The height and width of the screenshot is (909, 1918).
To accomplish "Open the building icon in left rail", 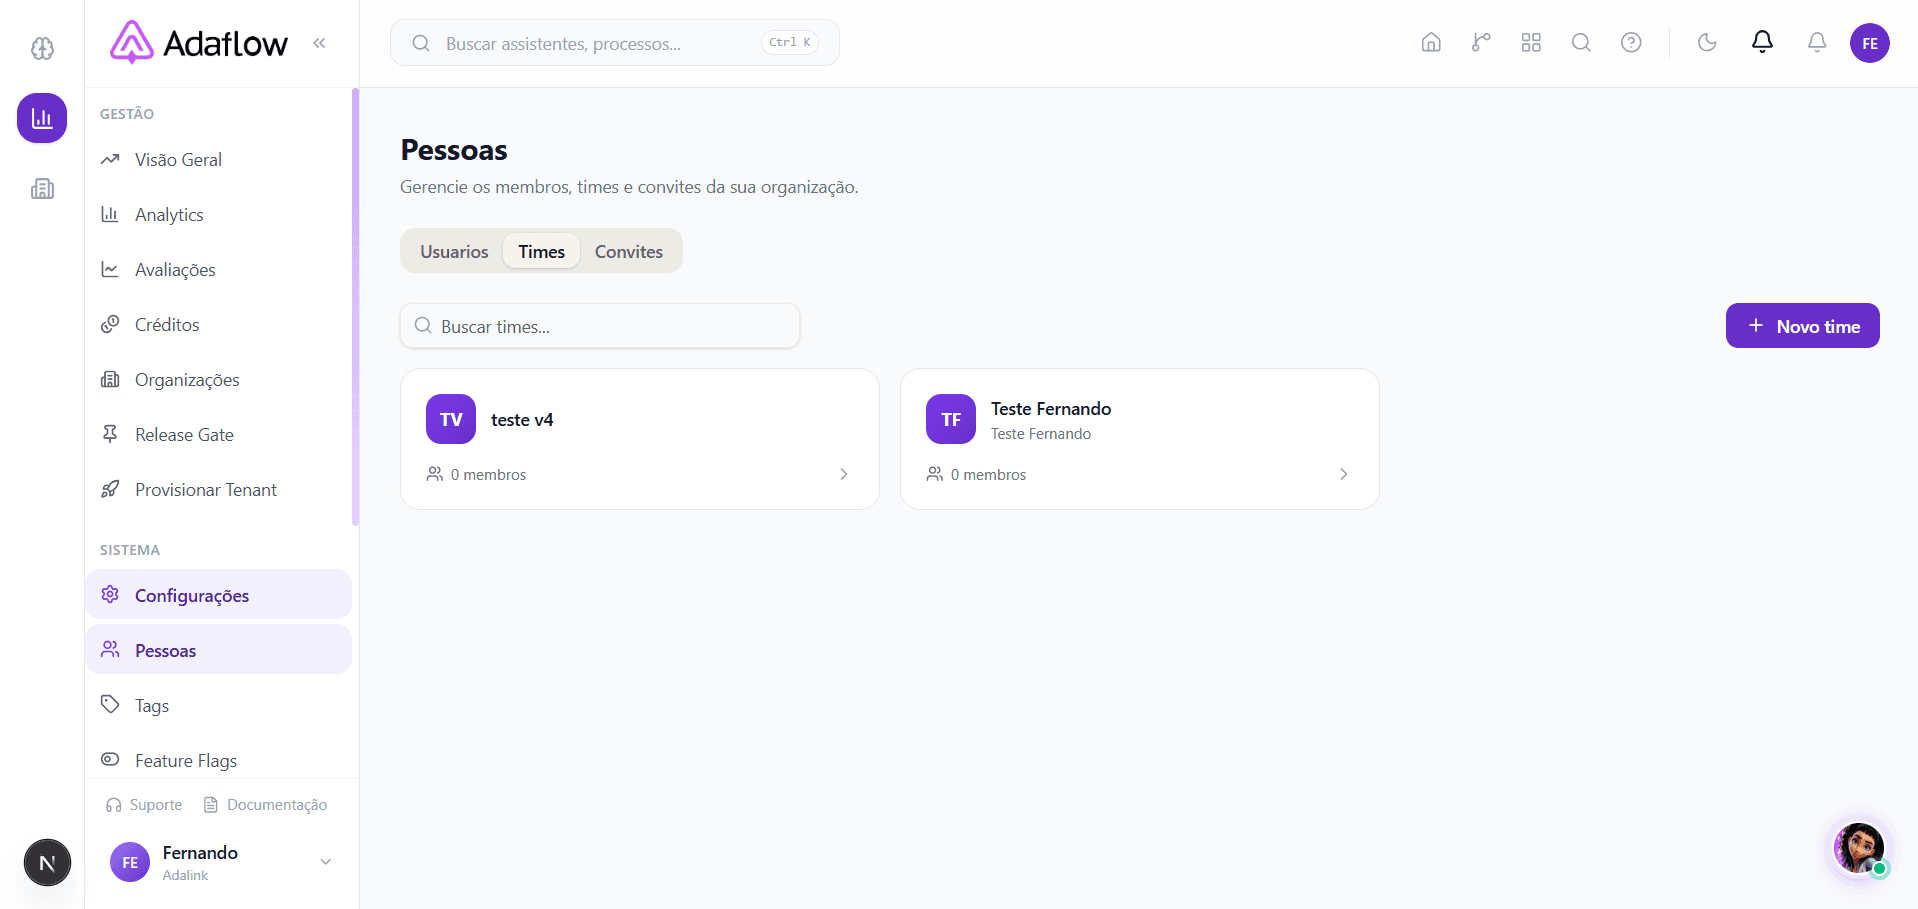I will pos(42,188).
